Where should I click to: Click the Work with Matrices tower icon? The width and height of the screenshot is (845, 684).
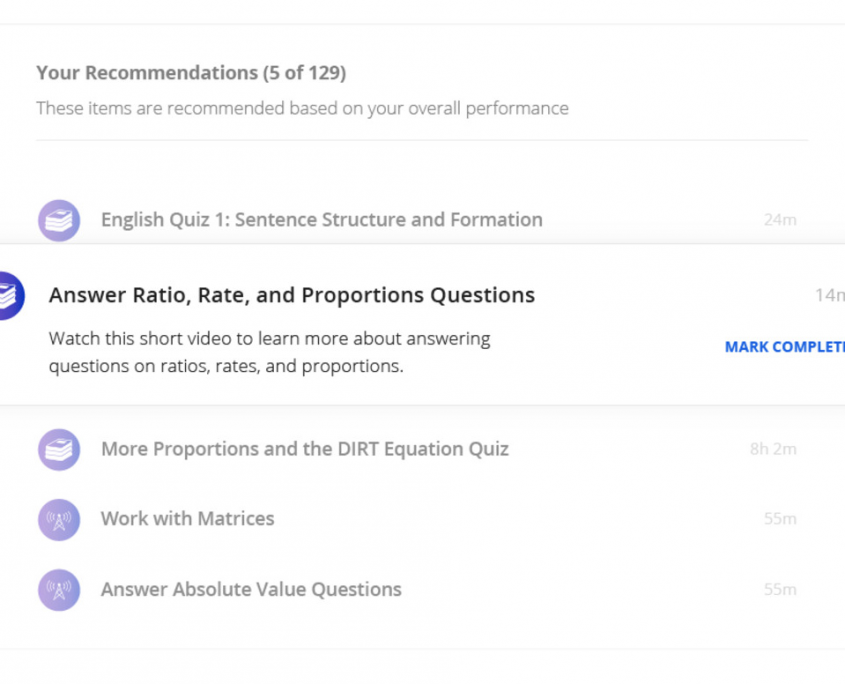(59, 519)
